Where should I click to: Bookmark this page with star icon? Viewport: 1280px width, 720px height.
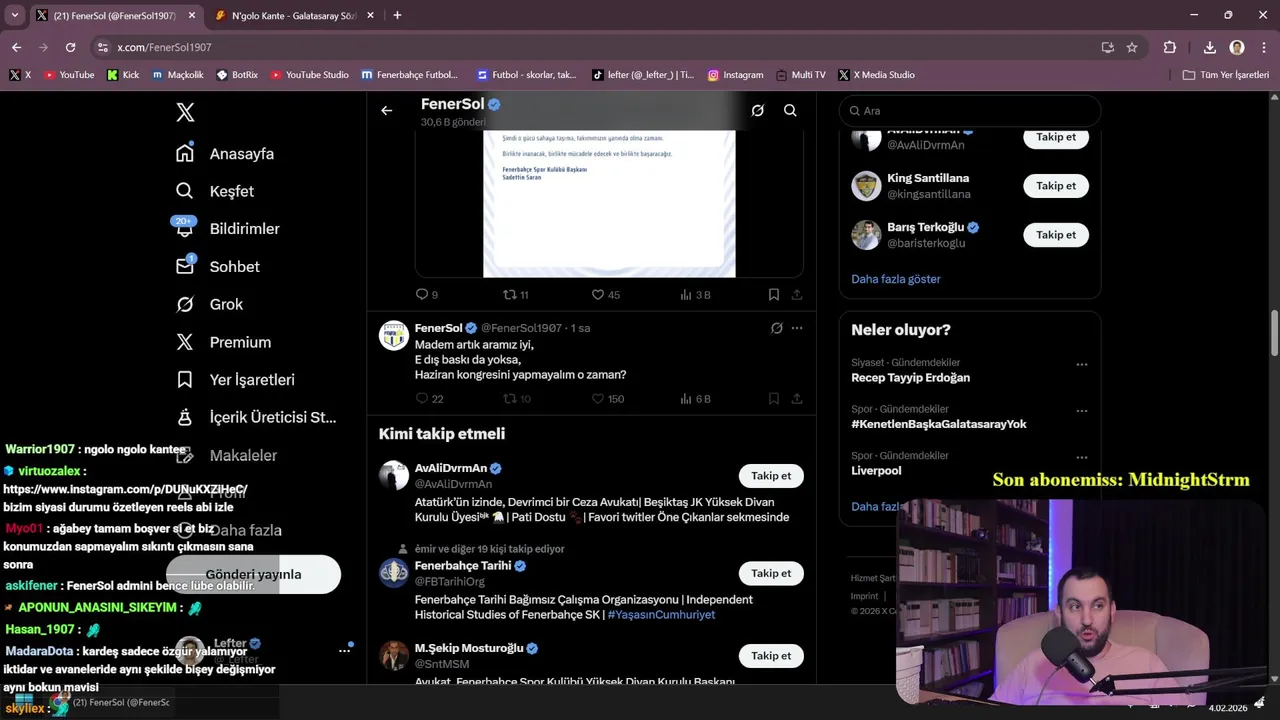(x=1132, y=47)
